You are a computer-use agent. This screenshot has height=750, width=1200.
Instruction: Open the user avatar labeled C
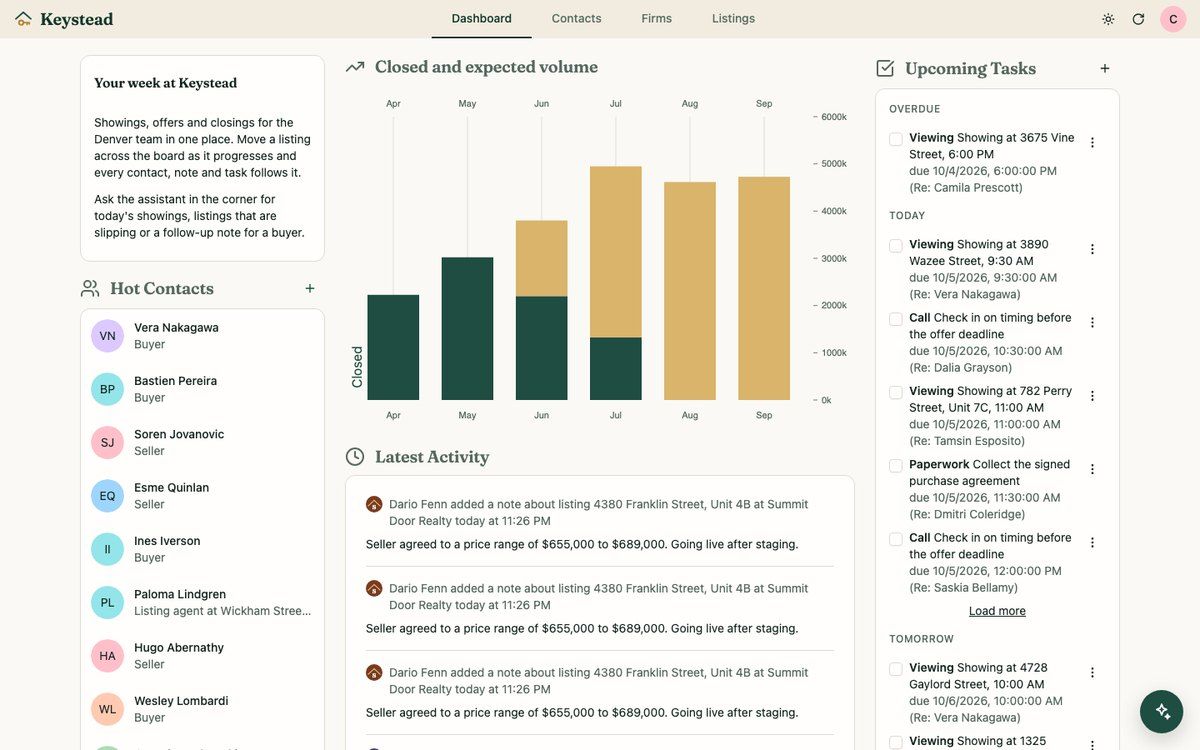(1173, 19)
